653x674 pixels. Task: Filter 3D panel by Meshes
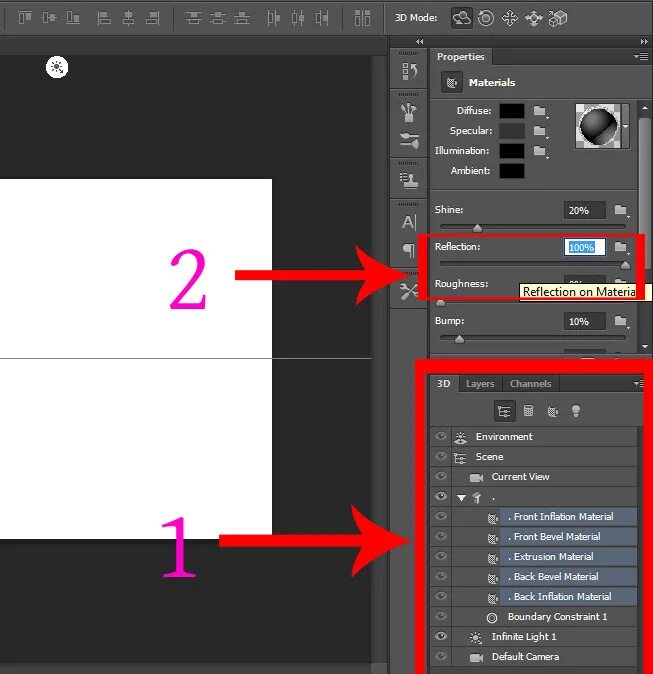528,411
